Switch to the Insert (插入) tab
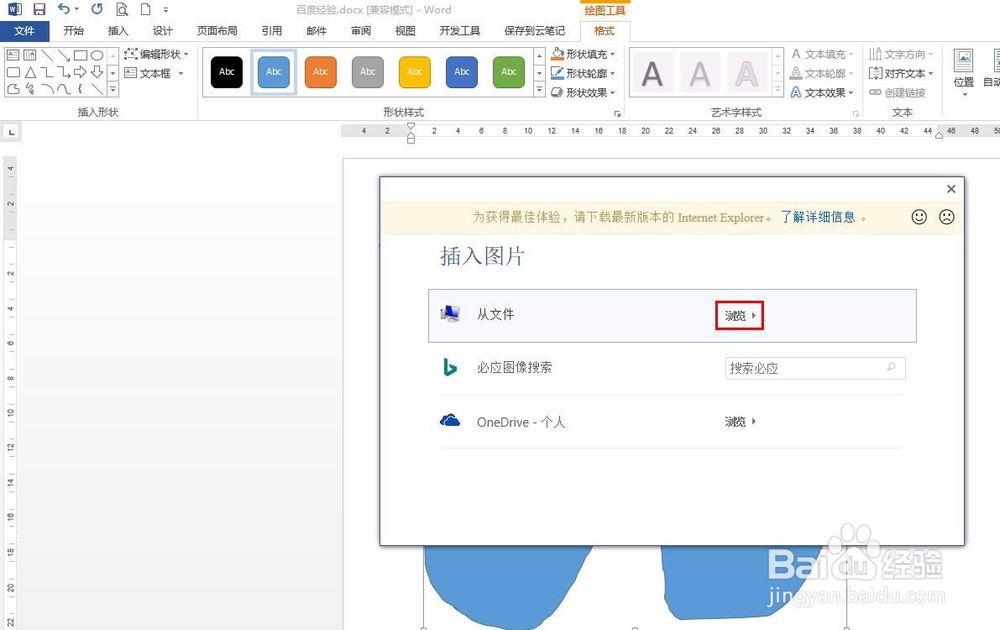 pyautogui.click(x=118, y=31)
